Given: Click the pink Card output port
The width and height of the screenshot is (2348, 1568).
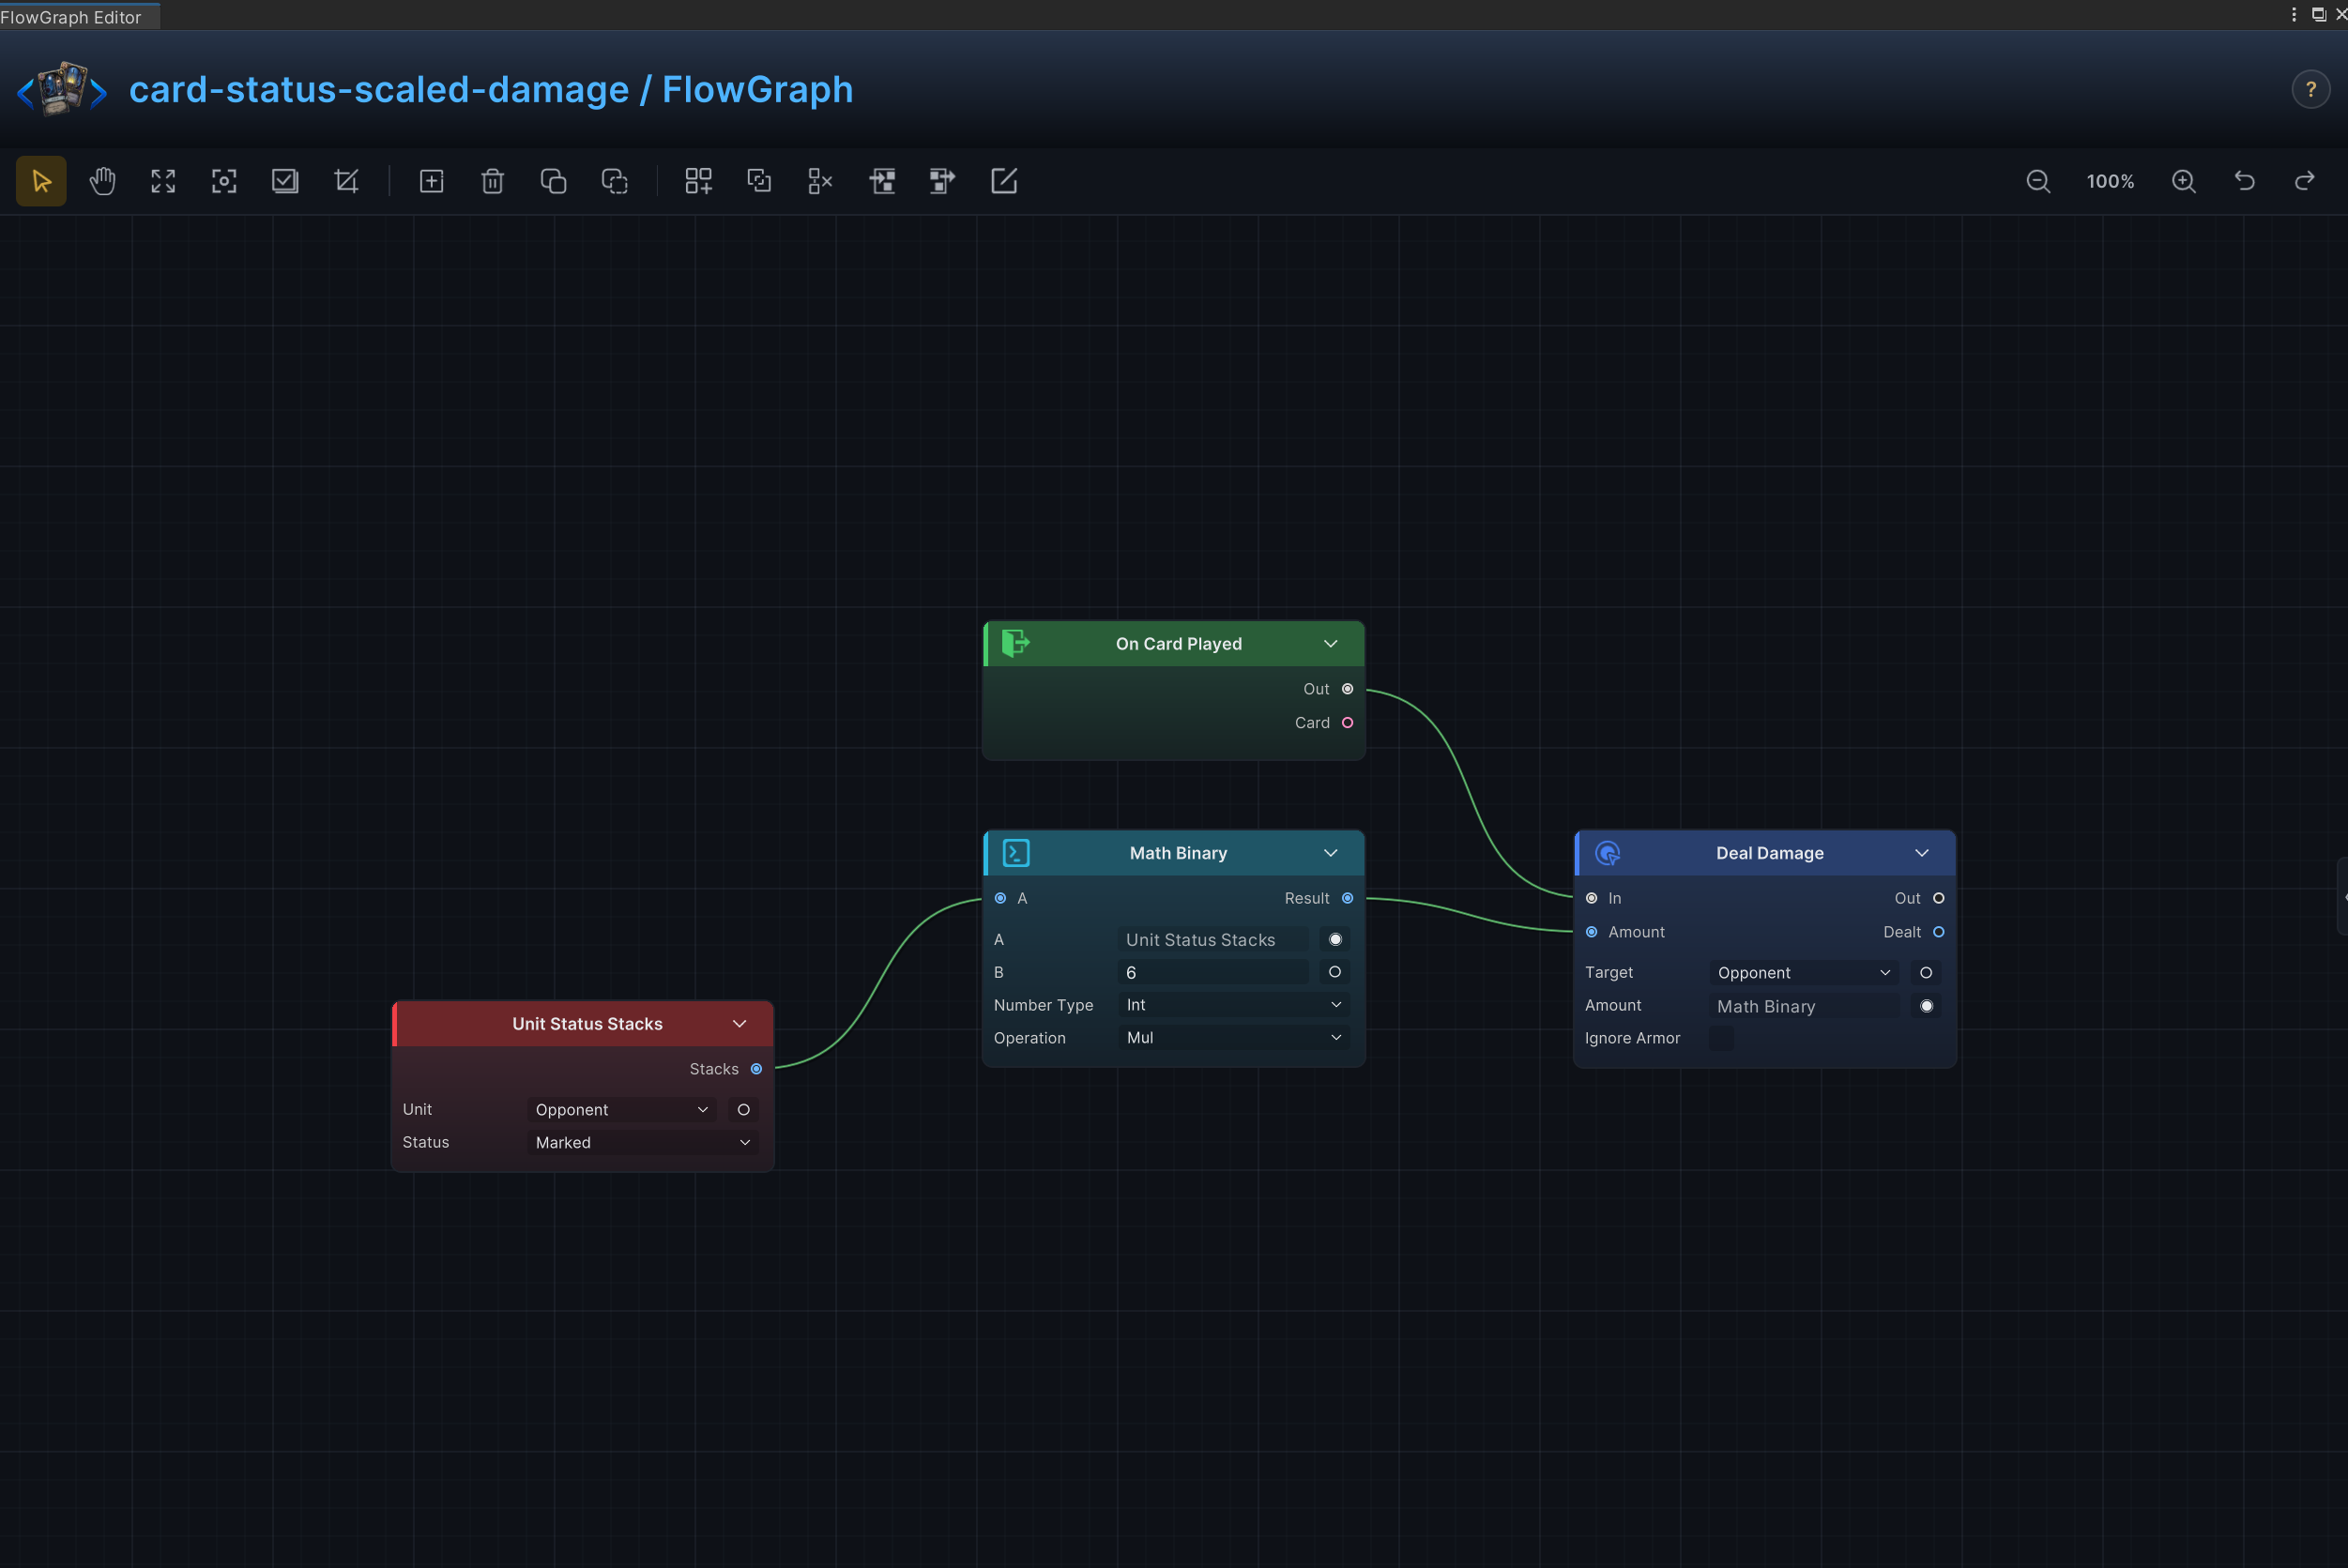Looking at the screenshot, I should 1347,723.
